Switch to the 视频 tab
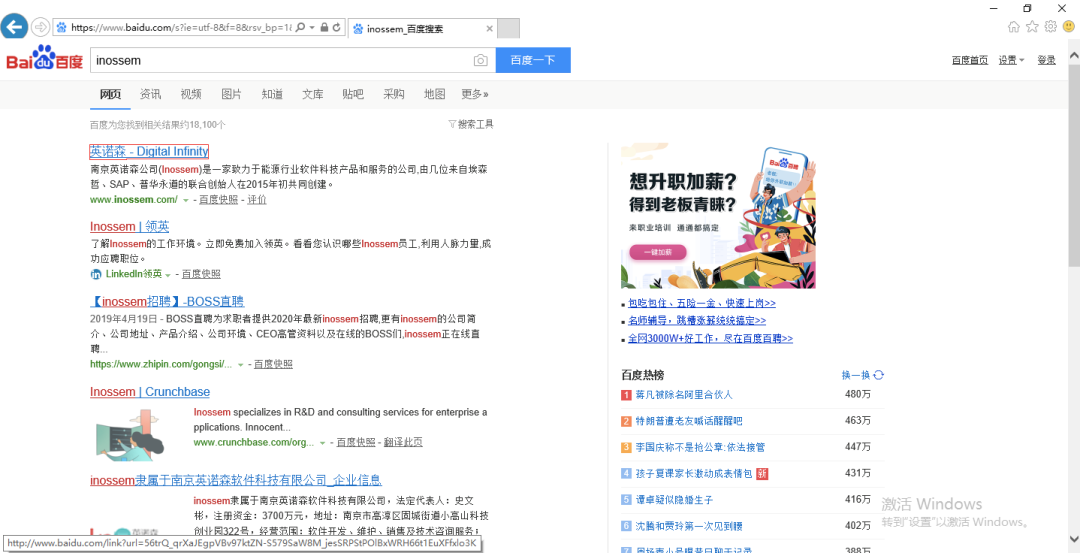This screenshot has width=1080, height=553. pyautogui.click(x=191, y=94)
